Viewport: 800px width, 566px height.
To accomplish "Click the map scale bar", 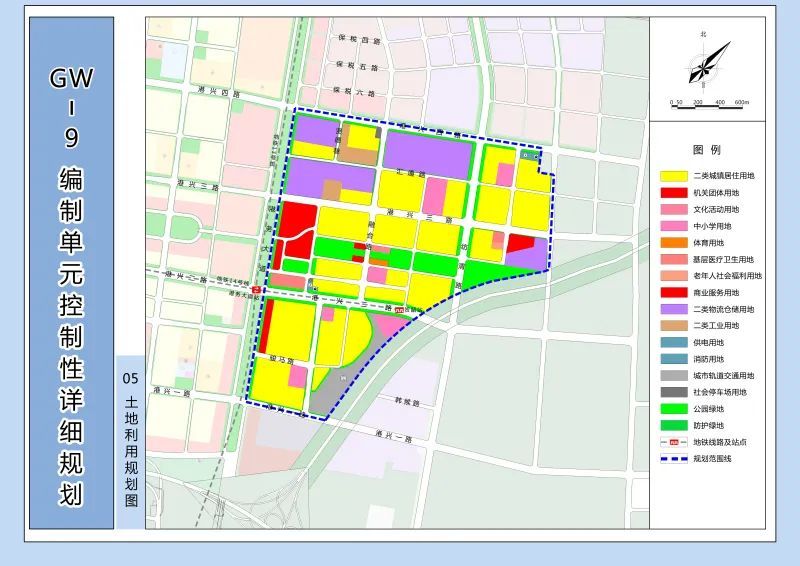I will (709, 103).
